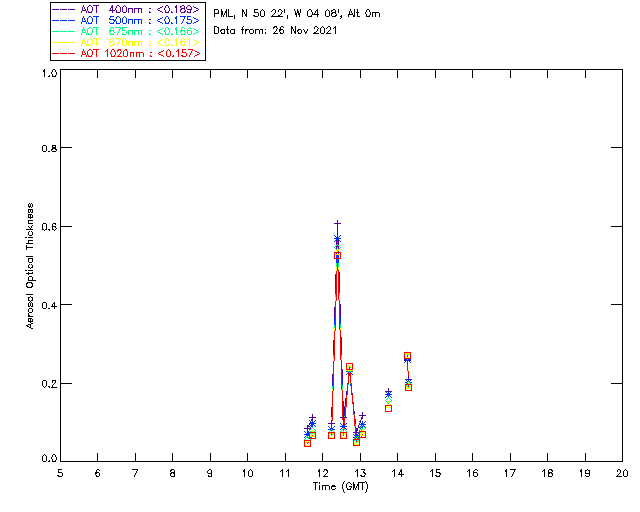Click the 'Time (GMT)' x-axis label

pyautogui.click(x=340, y=487)
